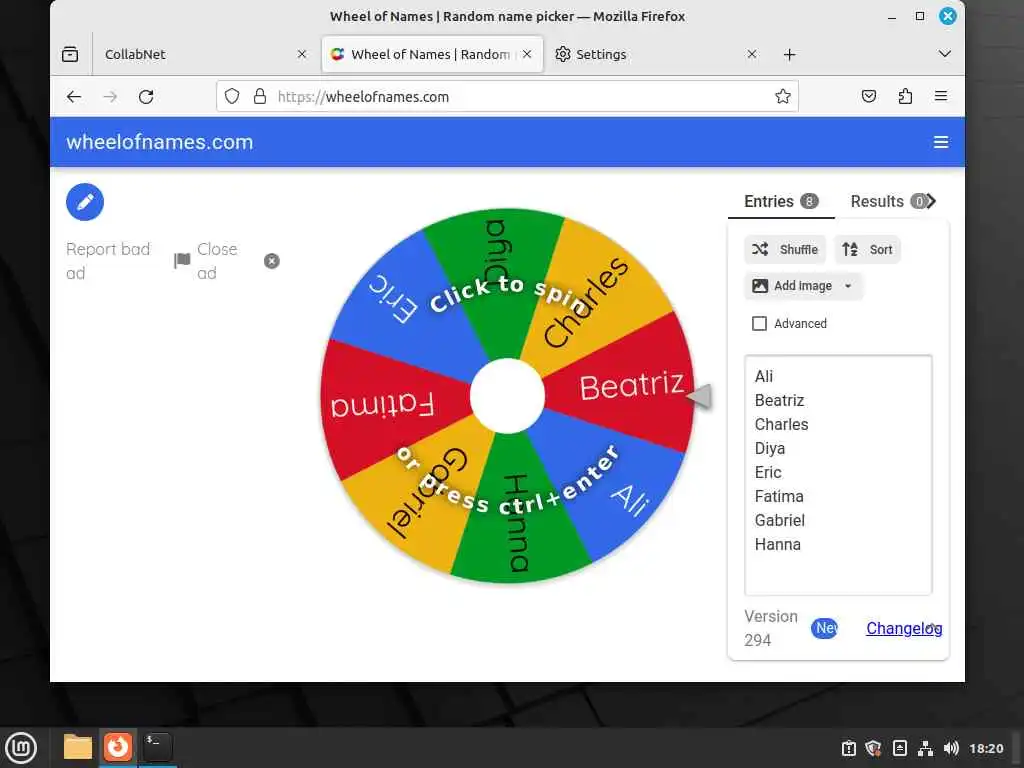Open the Pocket save icon

click(x=869, y=97)
